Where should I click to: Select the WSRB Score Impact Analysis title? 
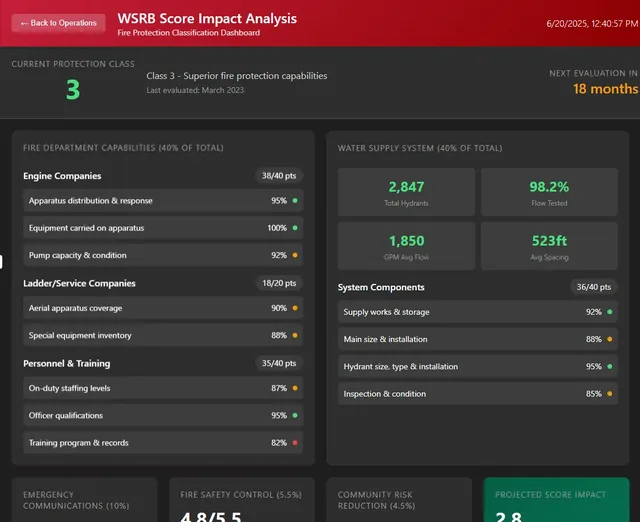[207, 18]
